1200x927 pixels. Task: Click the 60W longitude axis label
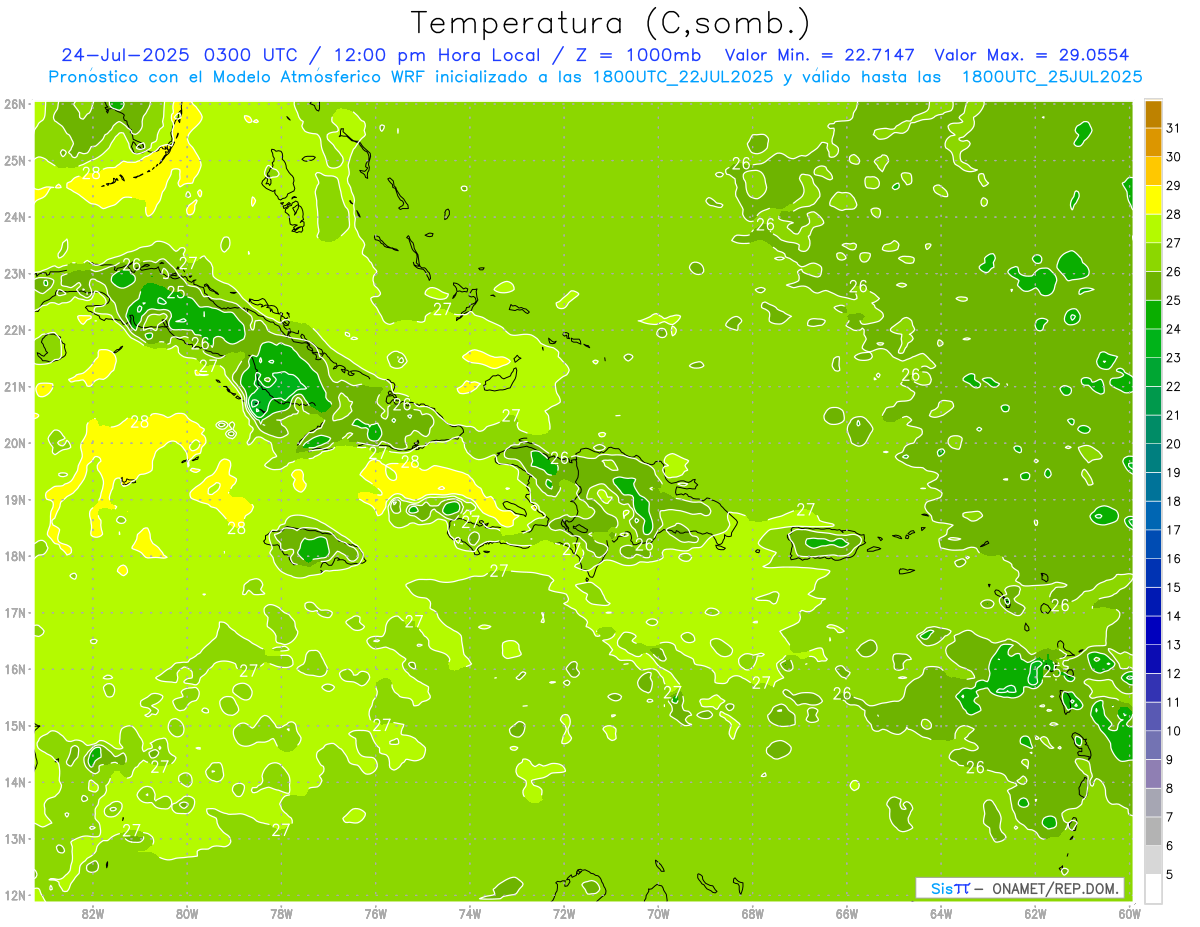point(1129,913)
